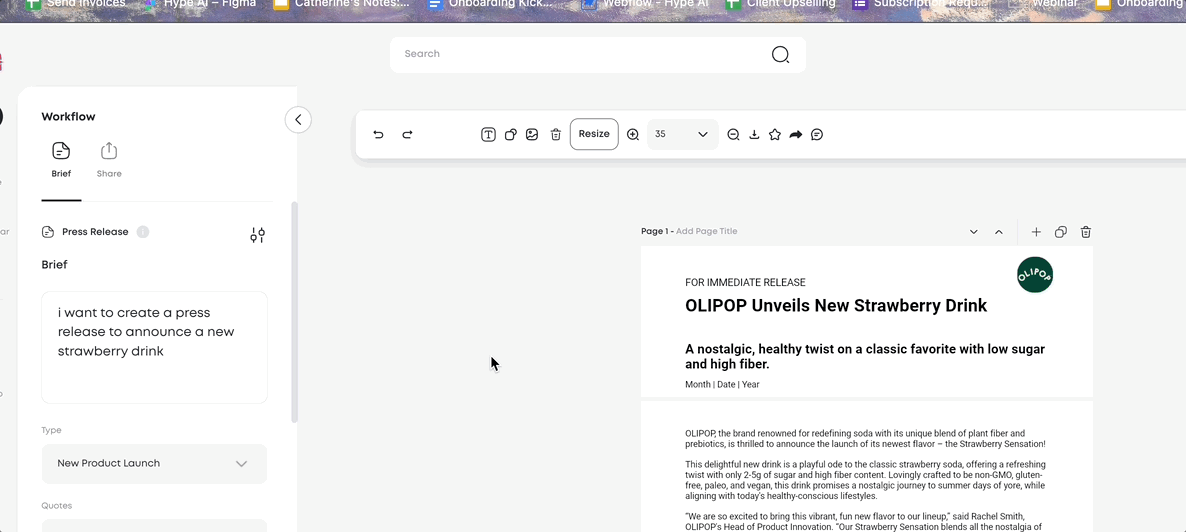Open Webflow - Hype AI bookmark
The width and height of the screenshot is (1186, 532).
tap(644, 4)
